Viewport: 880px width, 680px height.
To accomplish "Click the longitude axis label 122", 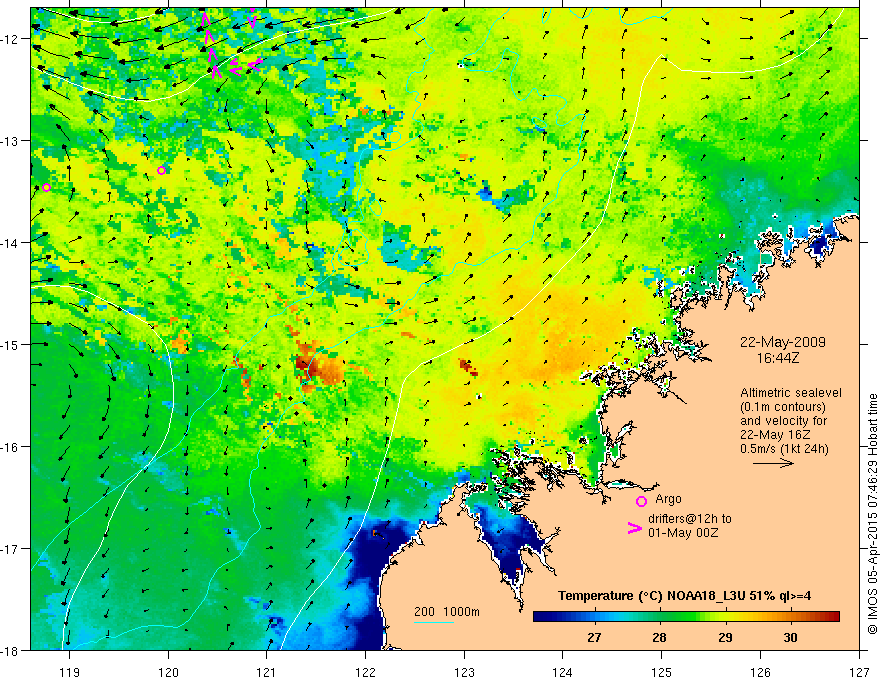I will [x=365, y=672].
